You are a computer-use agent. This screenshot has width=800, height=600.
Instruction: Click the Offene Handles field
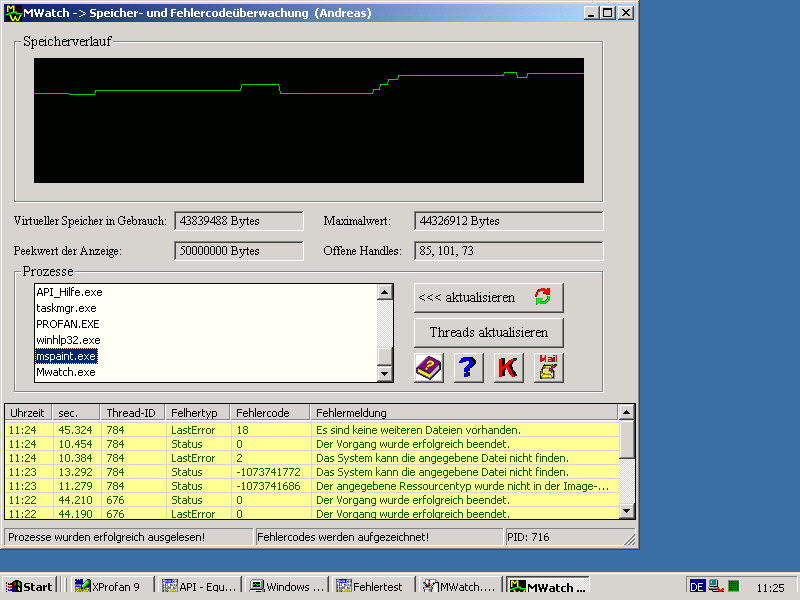509,251
